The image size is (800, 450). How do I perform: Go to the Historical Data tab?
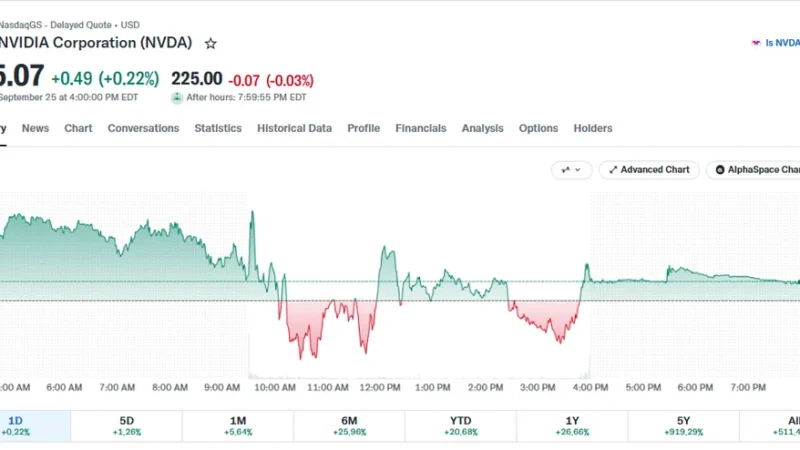[x=294, y=129]
